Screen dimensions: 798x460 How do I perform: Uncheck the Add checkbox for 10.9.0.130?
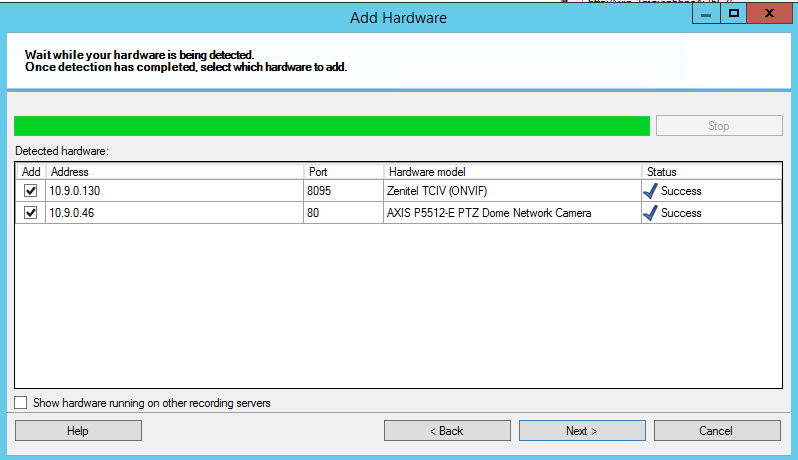pyautogui.click(x=30, y=191)
